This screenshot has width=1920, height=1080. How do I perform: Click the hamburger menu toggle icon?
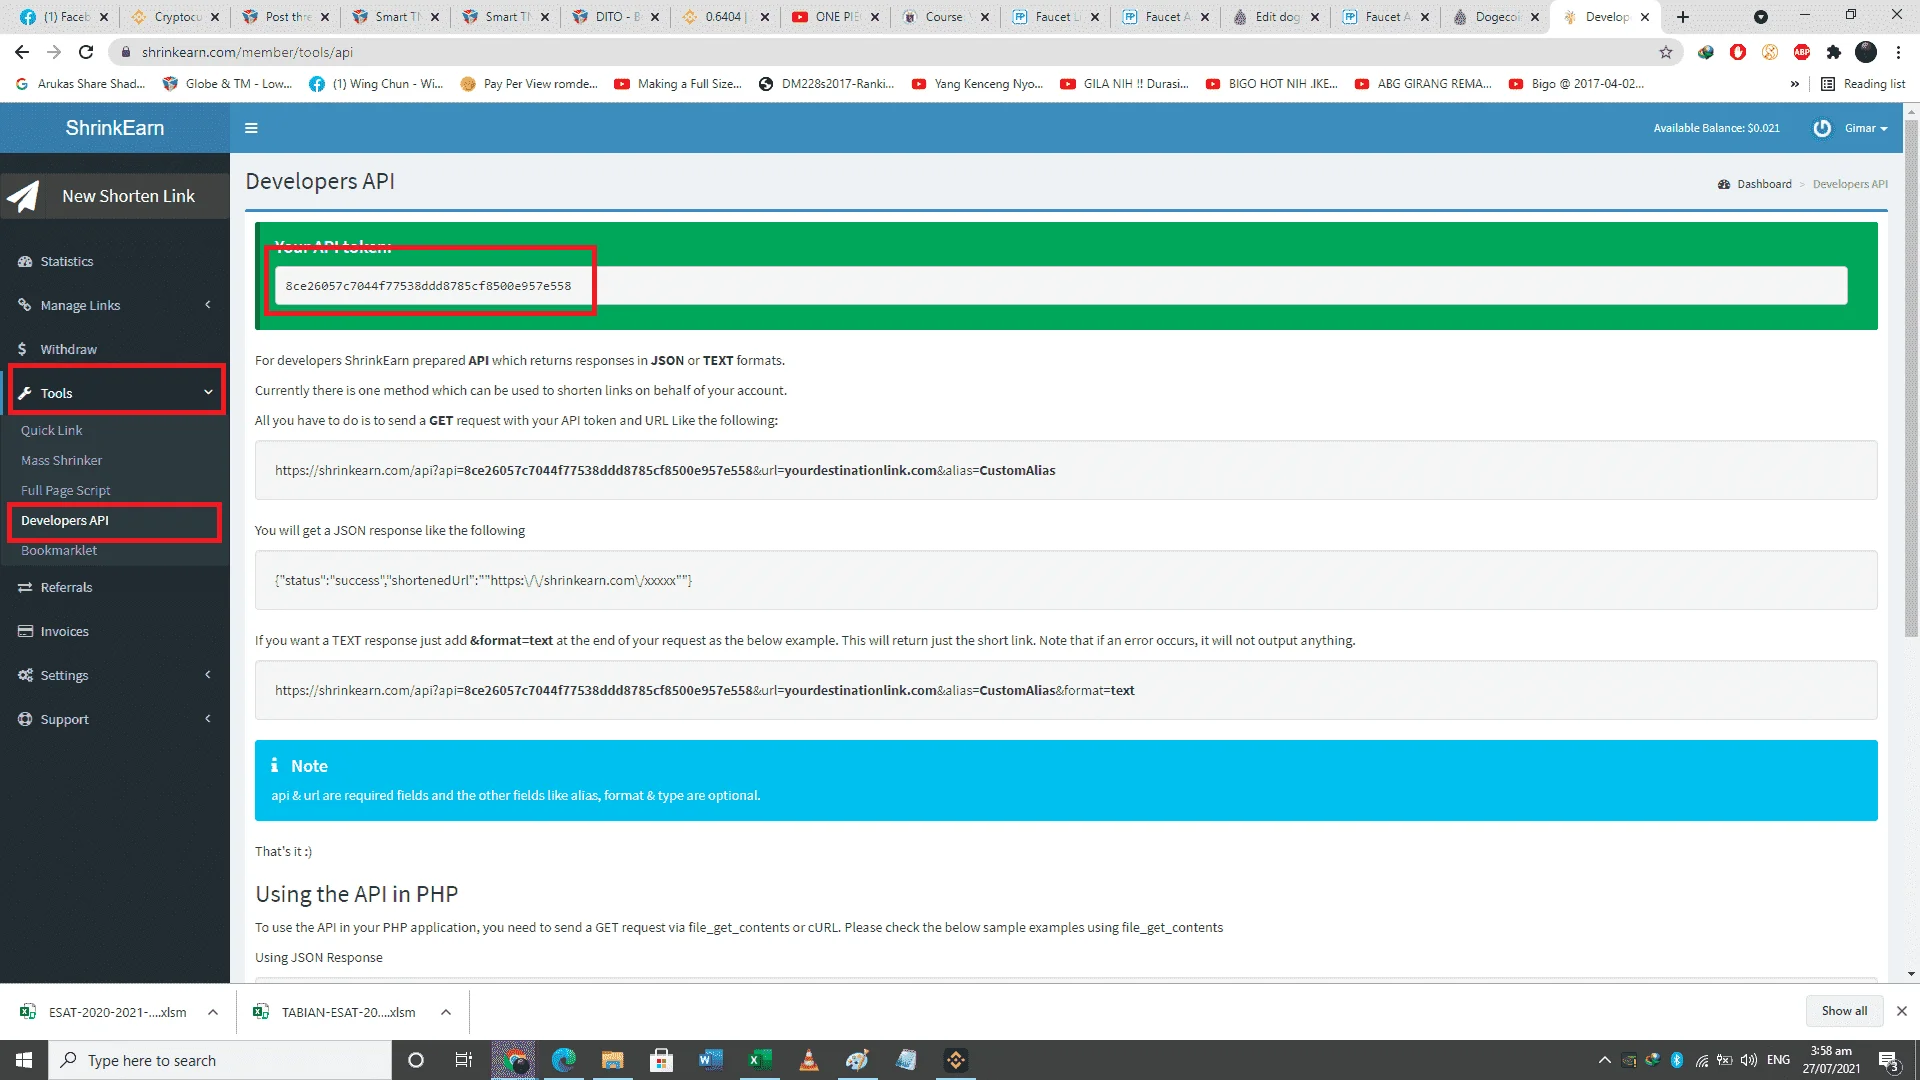(x=251, y=128)
